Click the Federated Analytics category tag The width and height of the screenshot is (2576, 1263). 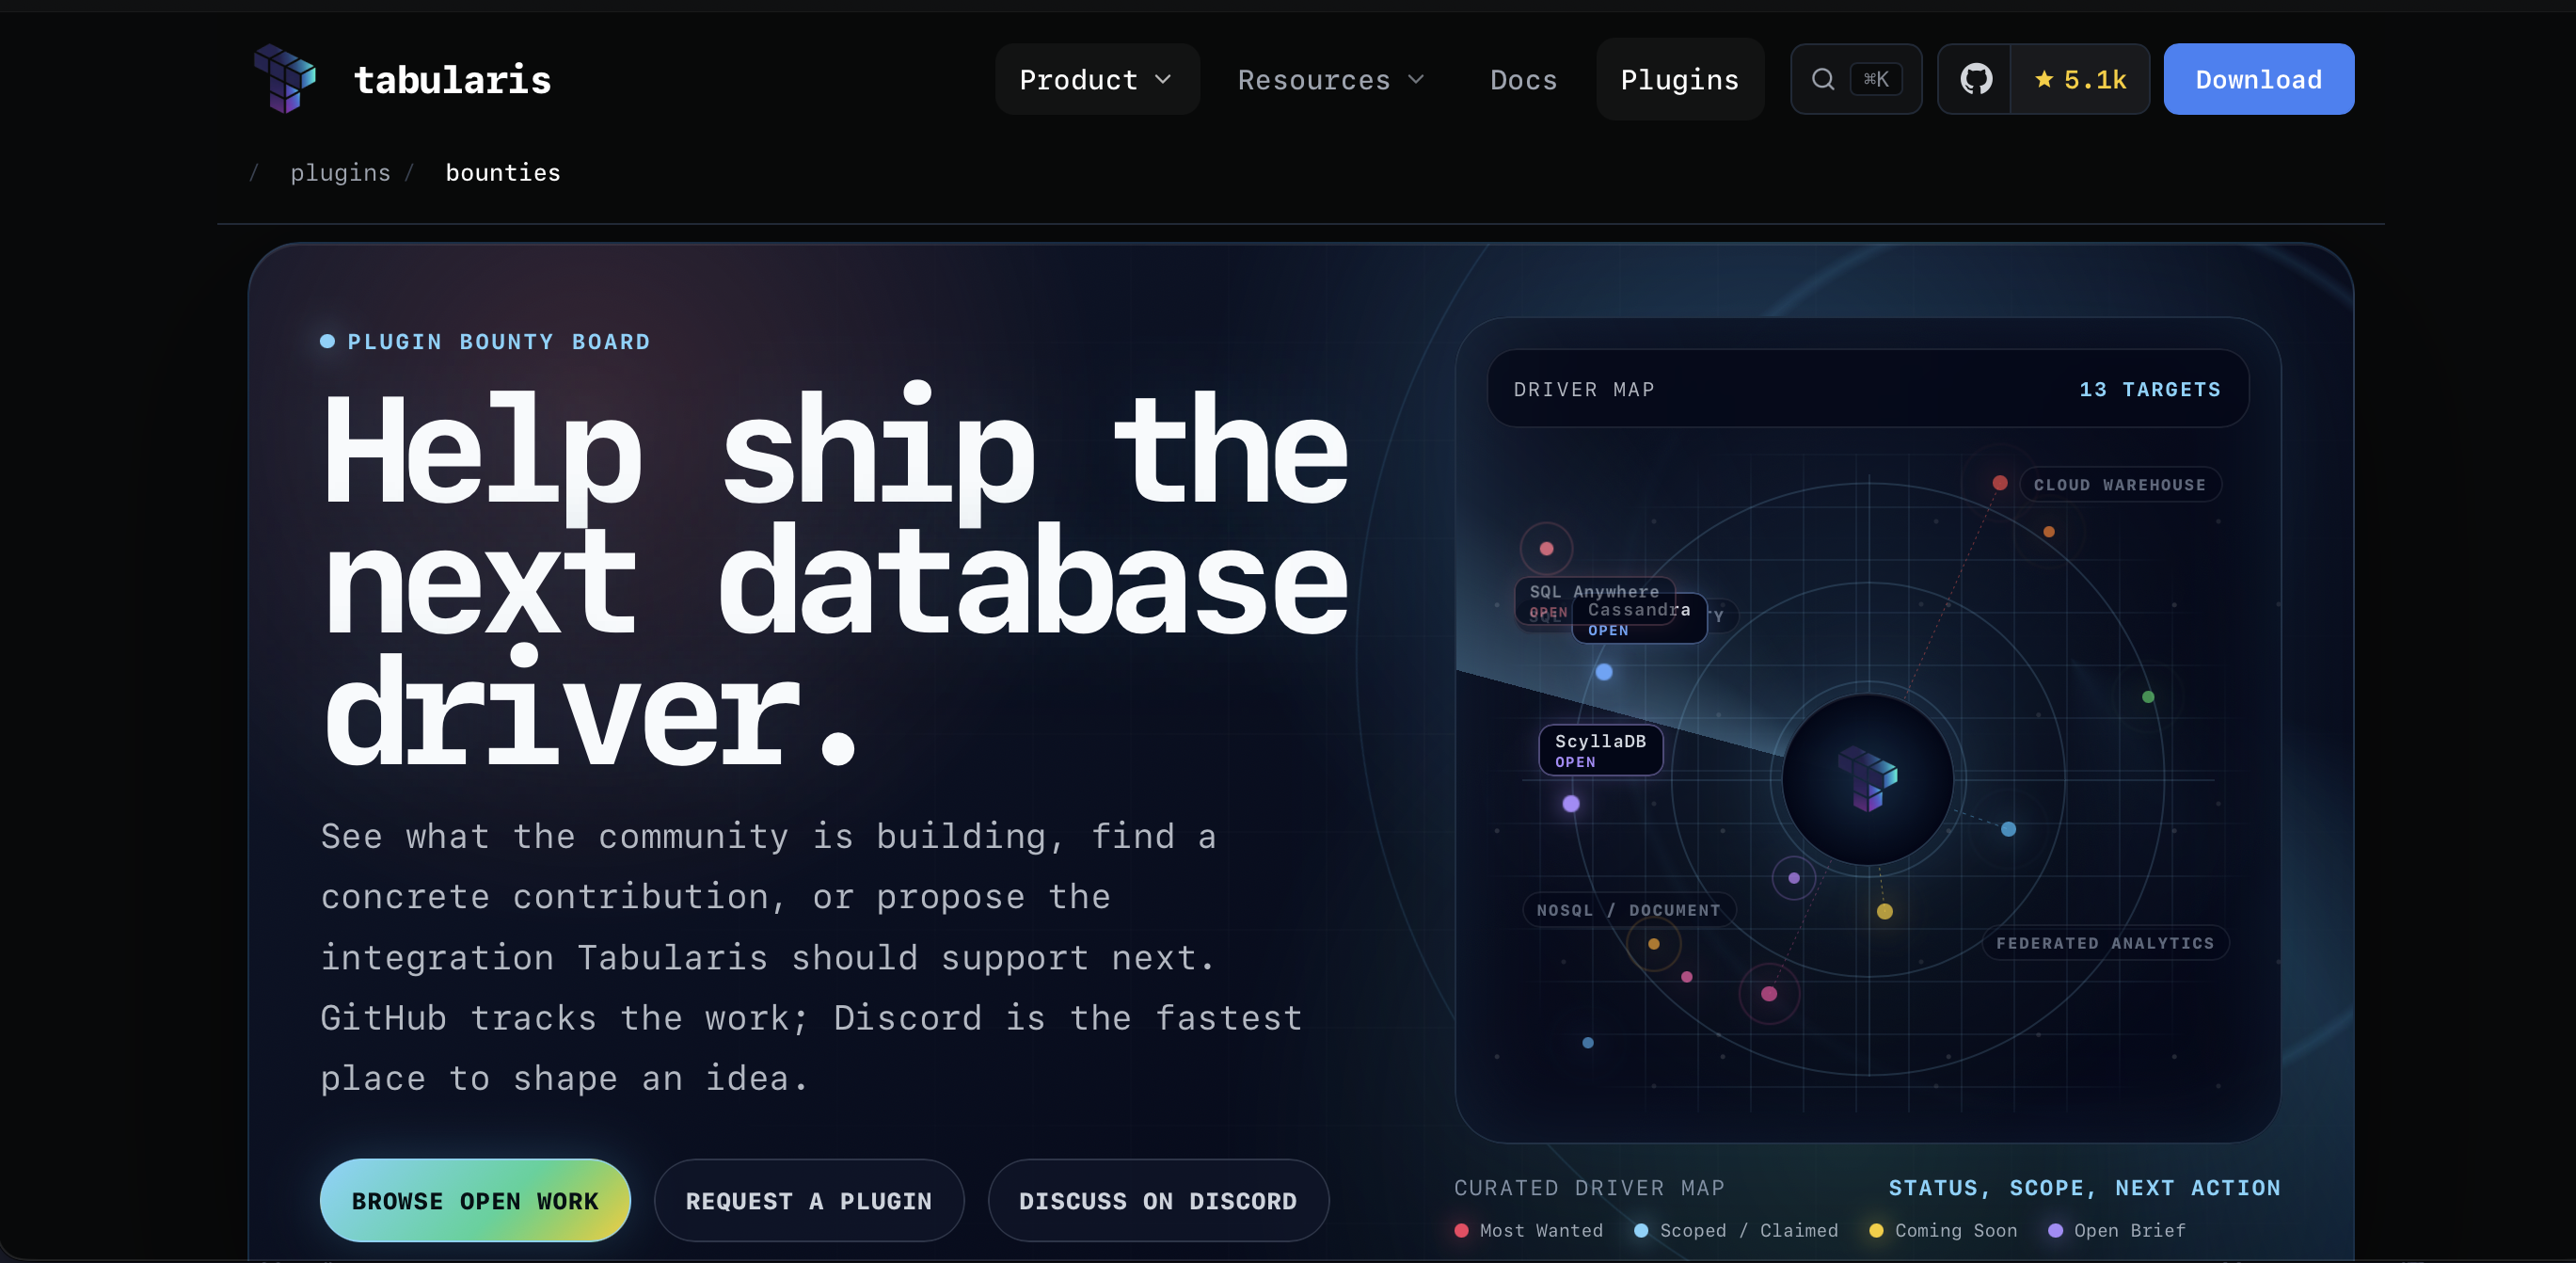point(2105,942)
